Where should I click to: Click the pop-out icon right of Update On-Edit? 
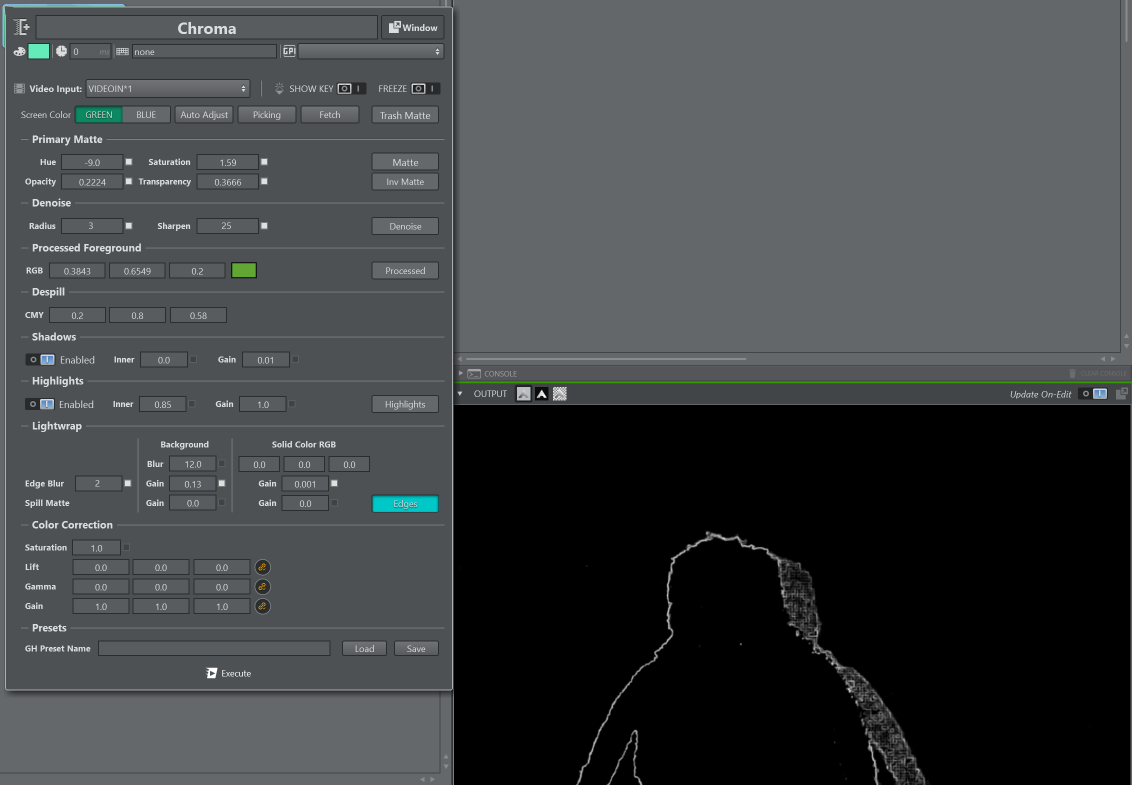point(1122,394)
